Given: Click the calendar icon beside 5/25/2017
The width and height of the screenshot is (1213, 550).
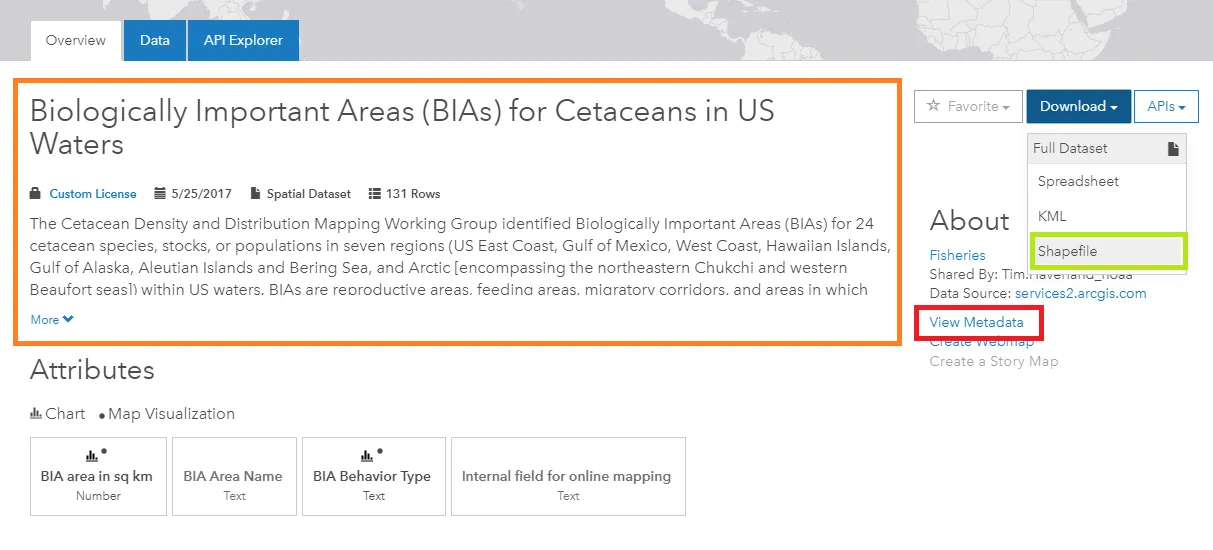Looking at the screenshot, I should pos(160,194).
